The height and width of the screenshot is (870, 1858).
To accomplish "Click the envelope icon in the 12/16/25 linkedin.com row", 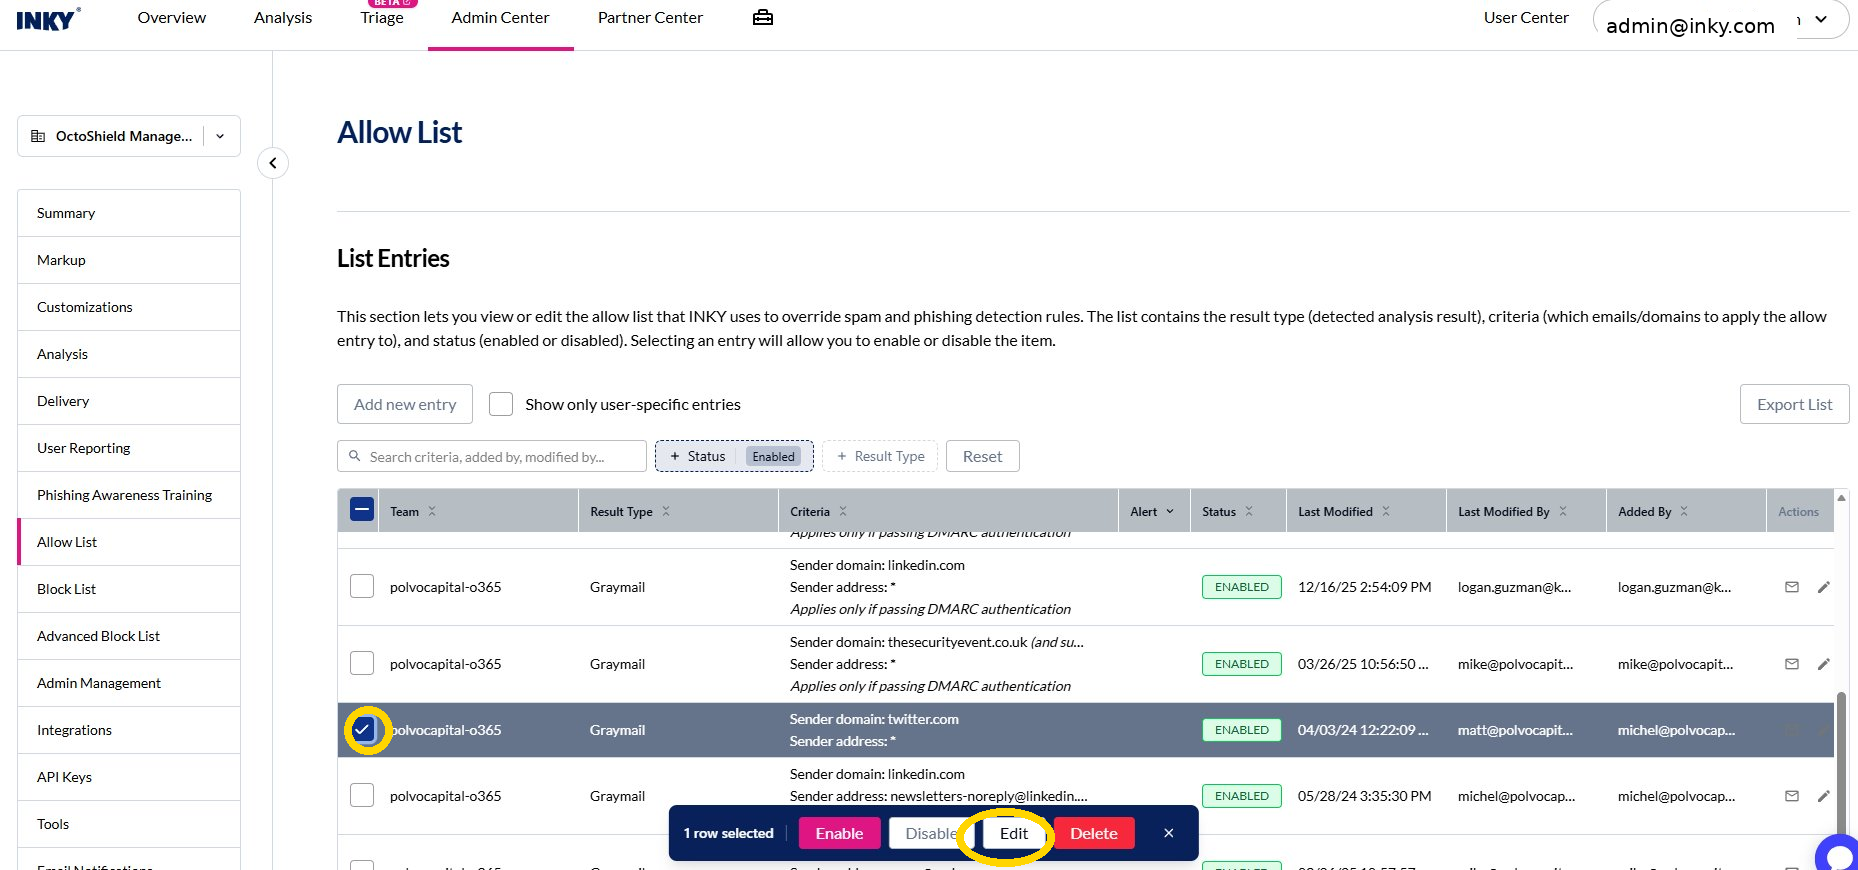I will [x=1792, y=587].
